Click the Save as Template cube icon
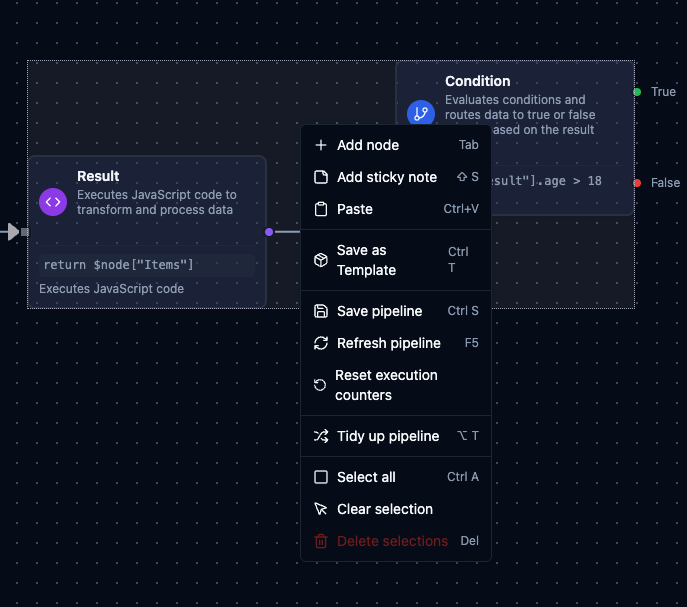Screen dimensions: 687x607 pyautogui.click(x=321, y=260)
